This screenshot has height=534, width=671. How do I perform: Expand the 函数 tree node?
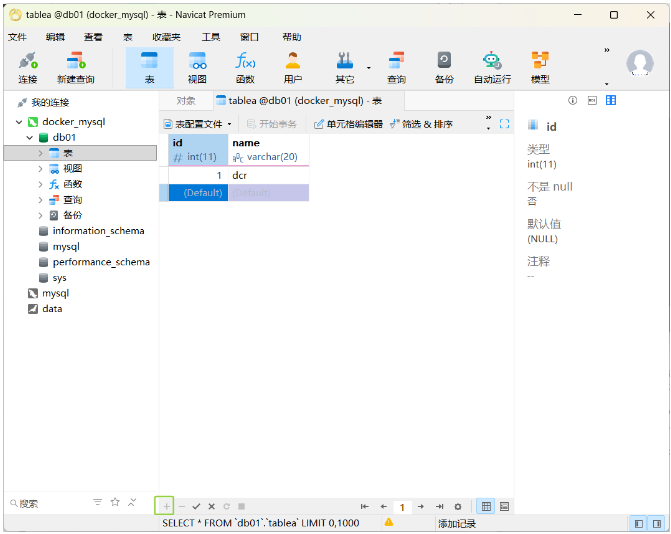(x=40, y=184)
